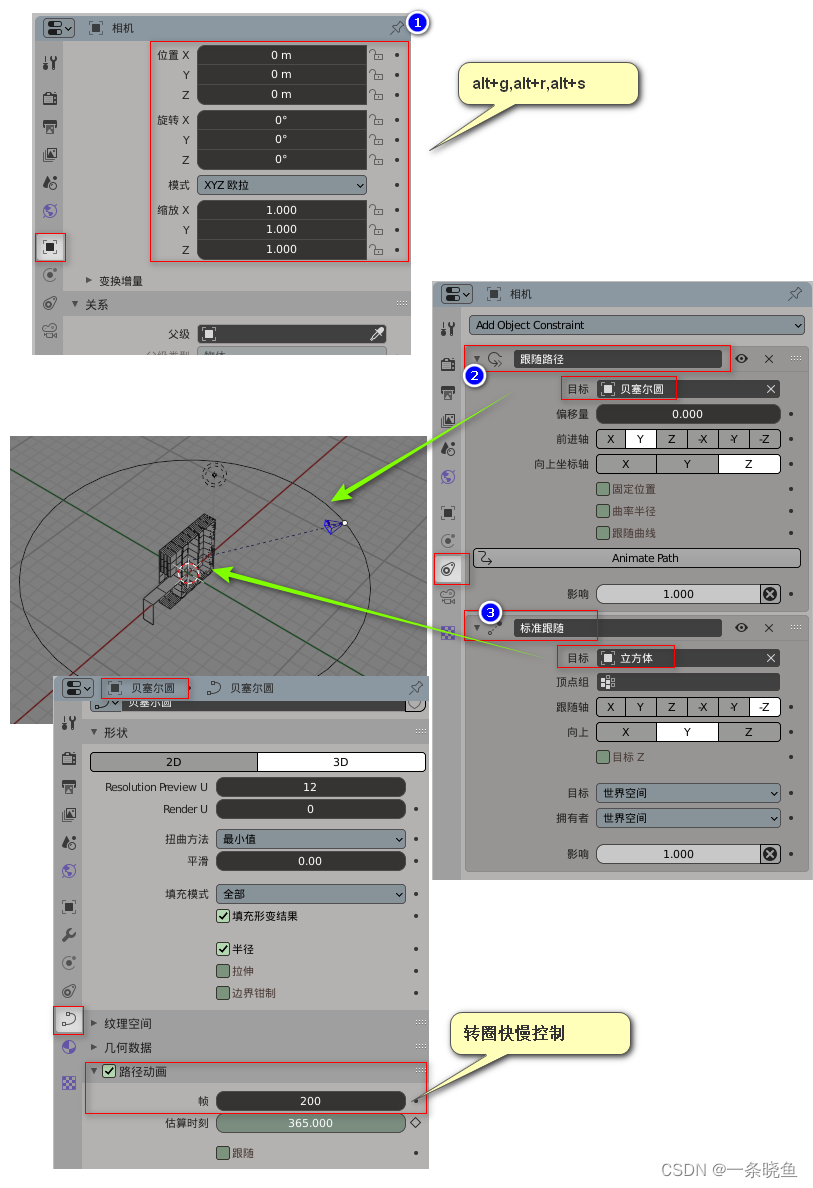Open the 拥有者 世界空间 dropdown
813x1188 pixels.
(x=688, y=818)
